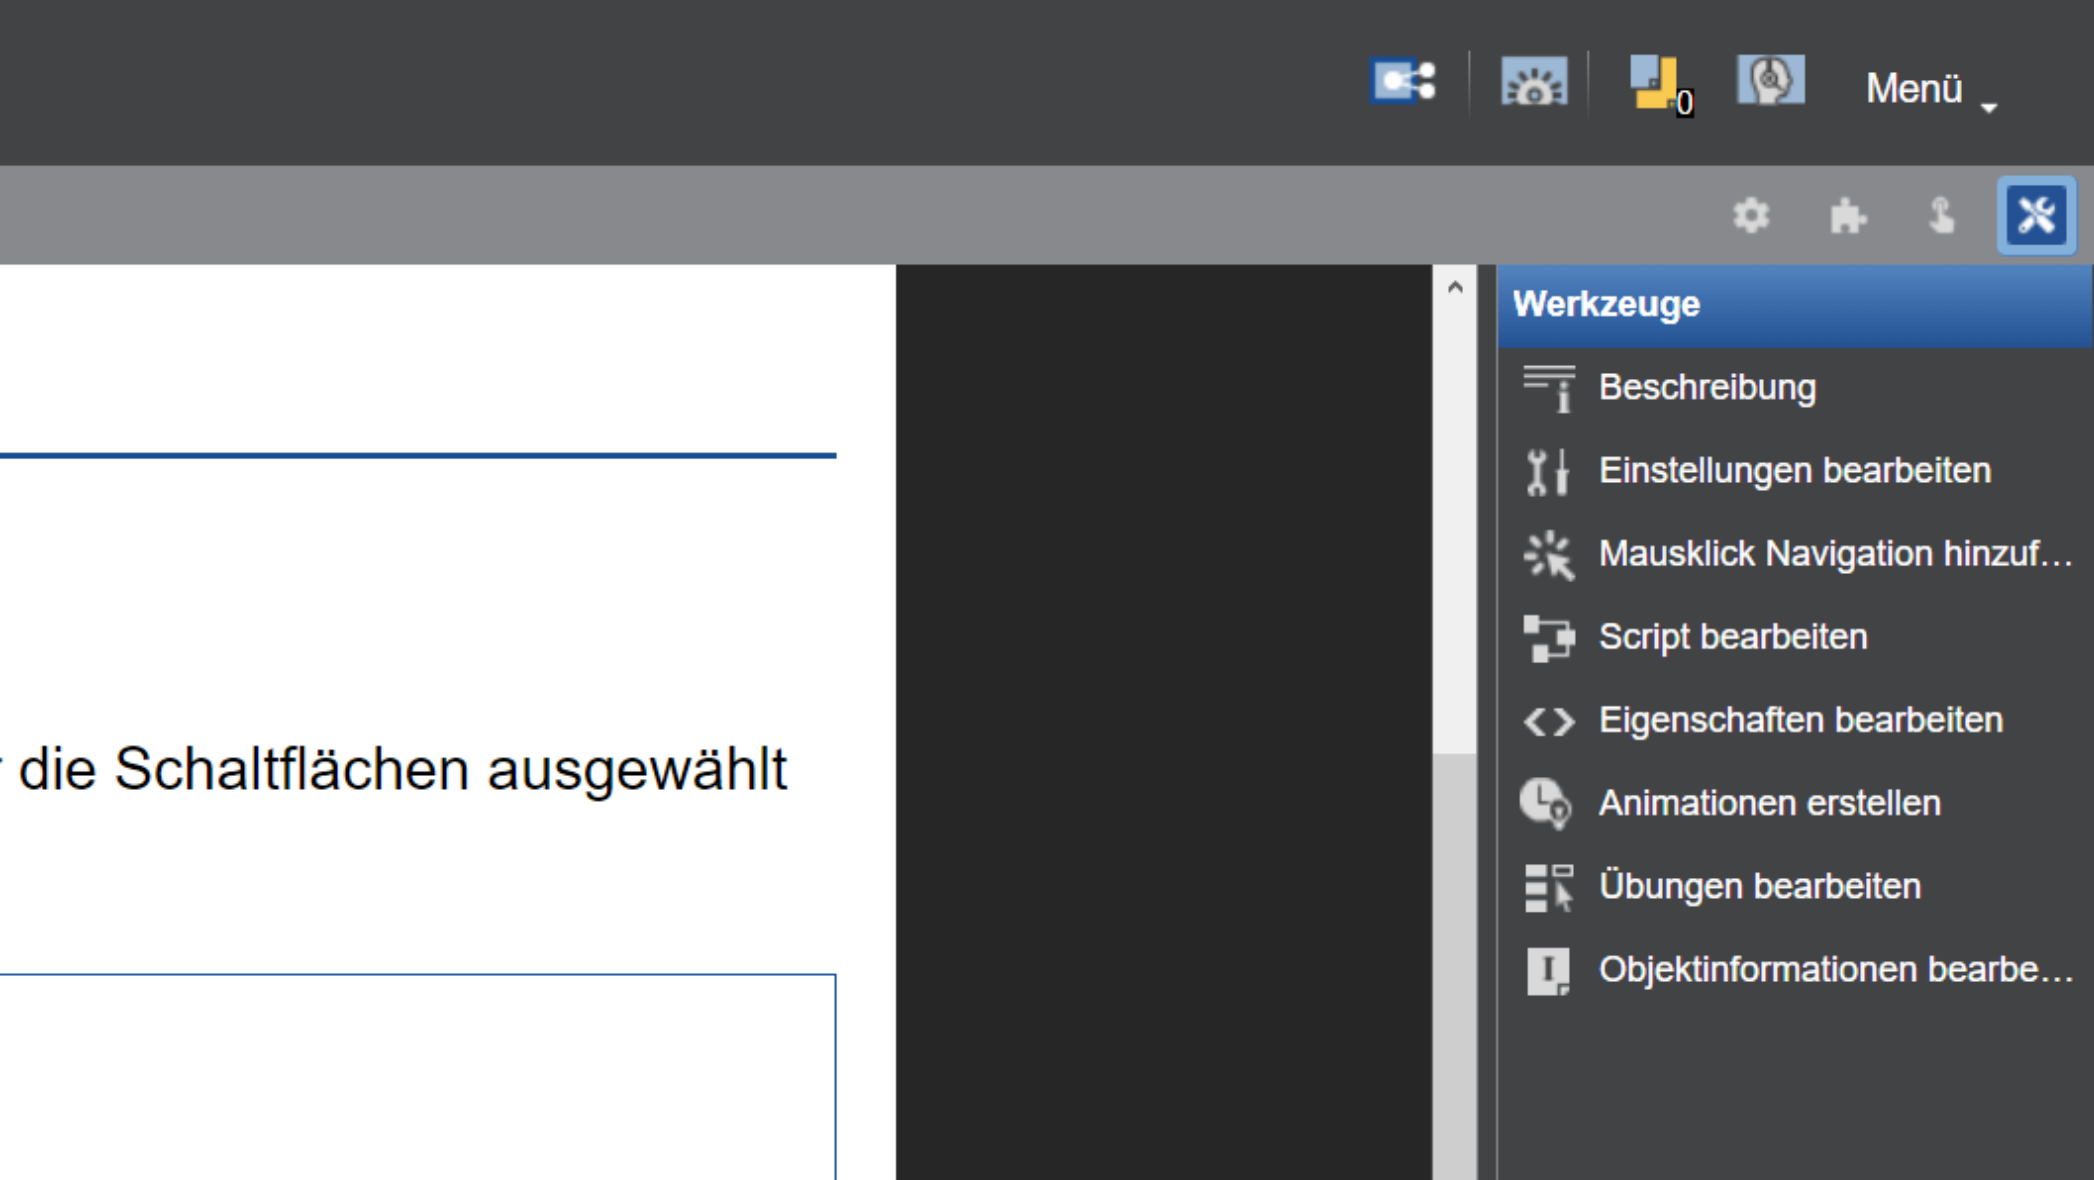
Task: Click the wrench icon for Einstellungen bearbeiten
Action: [1548, 471]
